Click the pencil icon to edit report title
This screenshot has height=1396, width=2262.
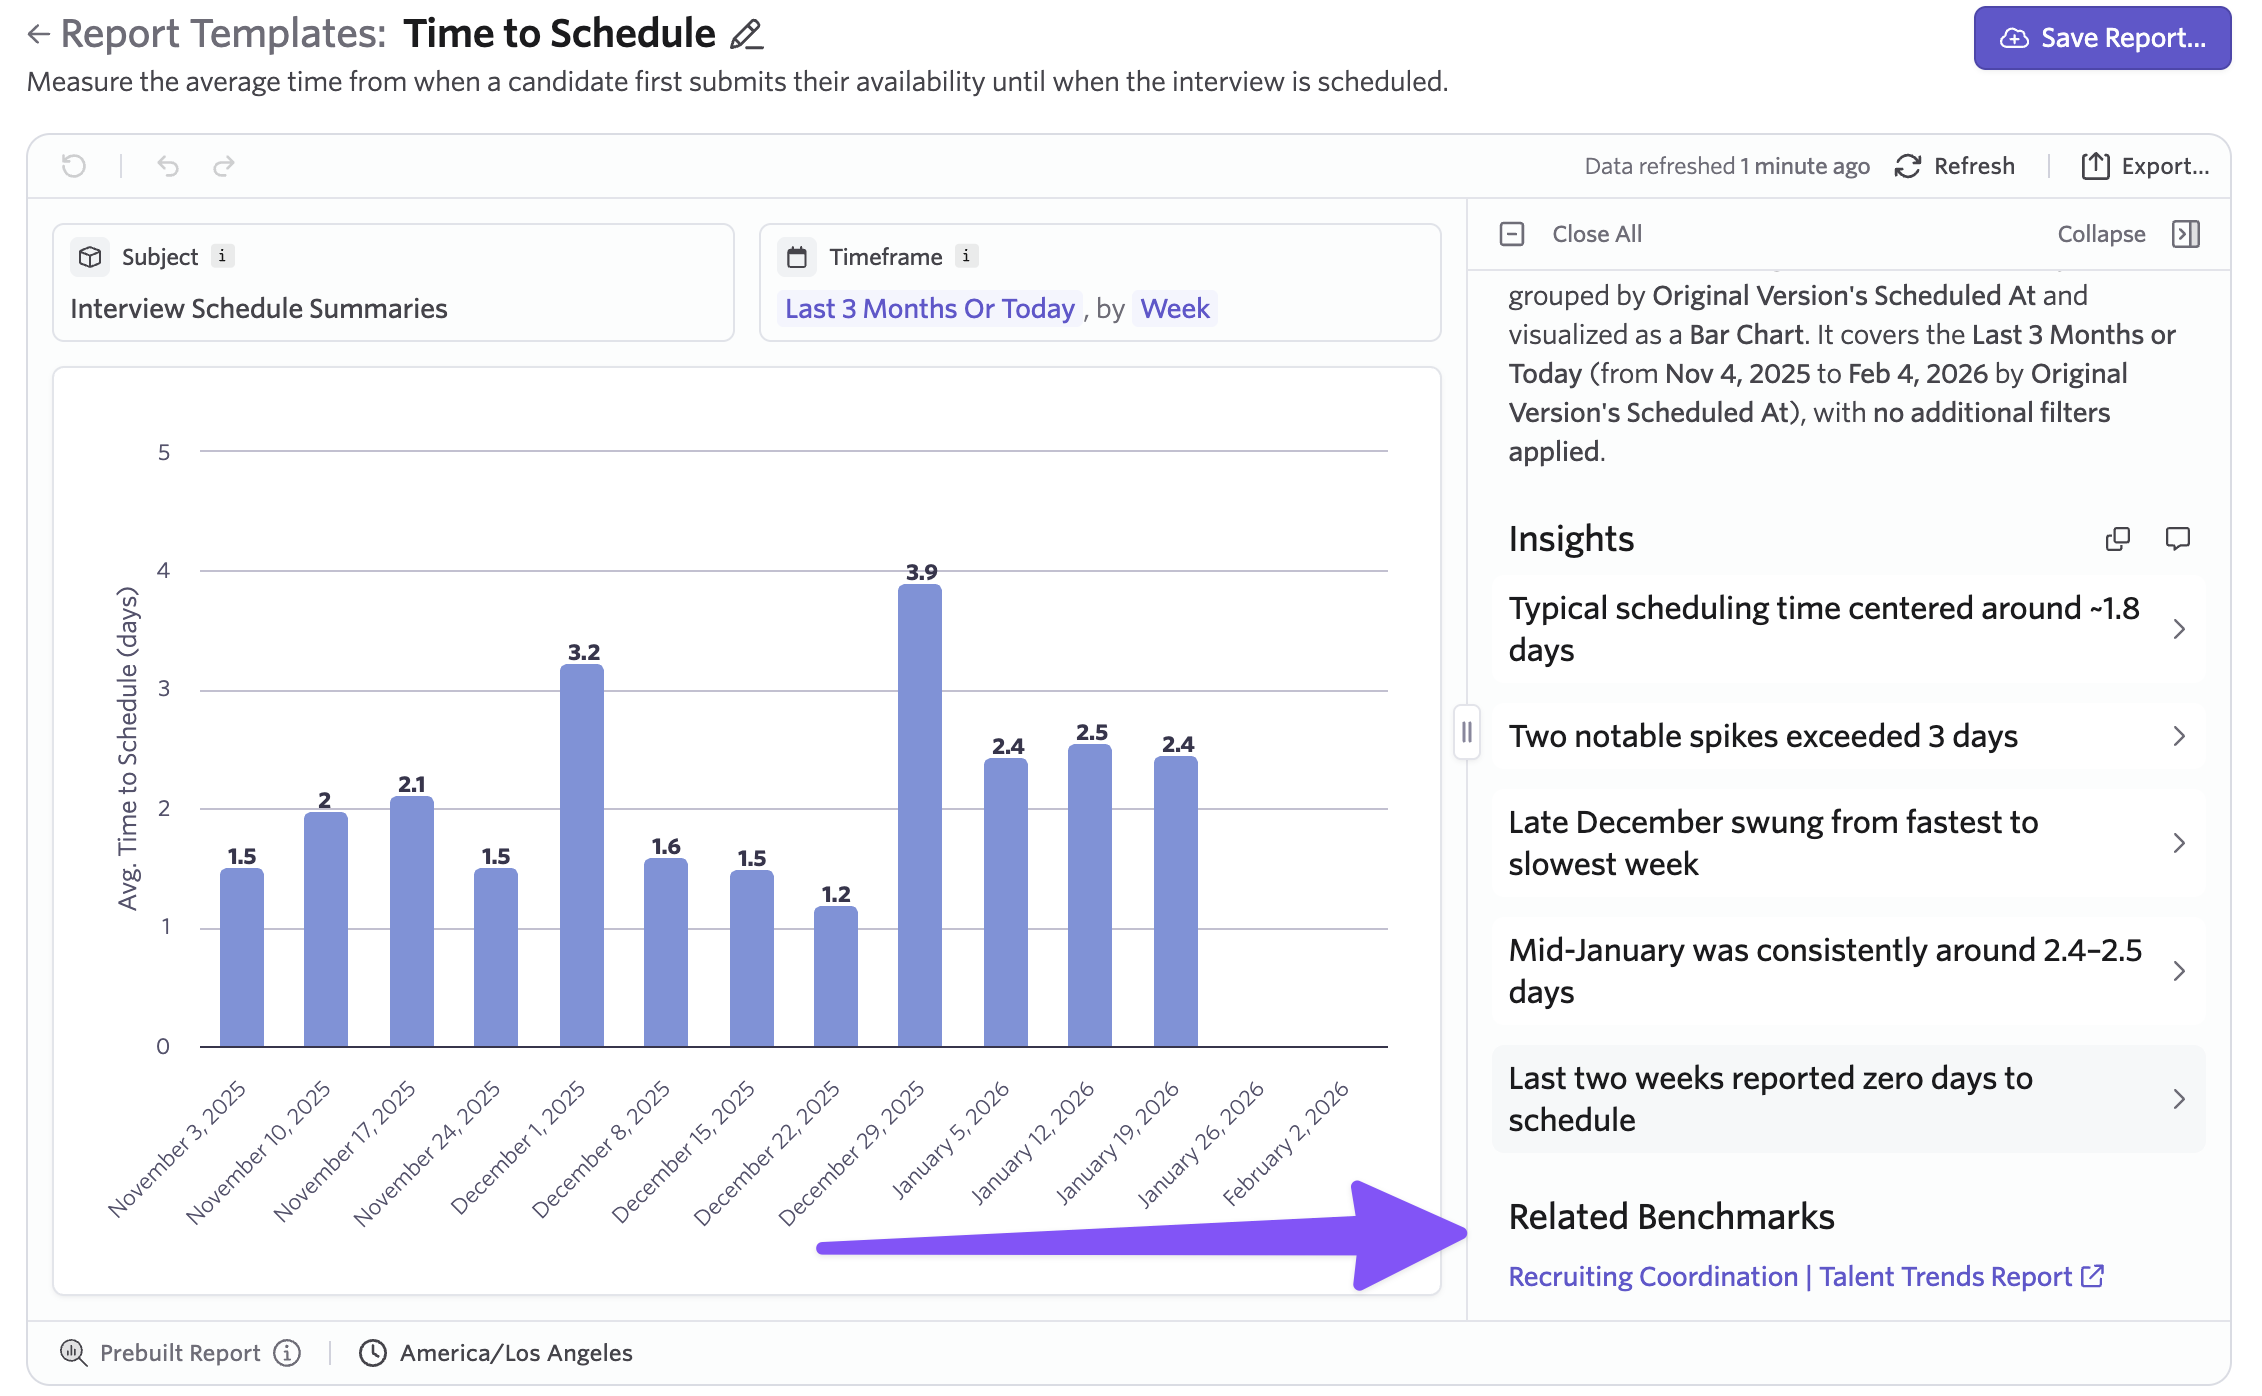click(746, 35)
